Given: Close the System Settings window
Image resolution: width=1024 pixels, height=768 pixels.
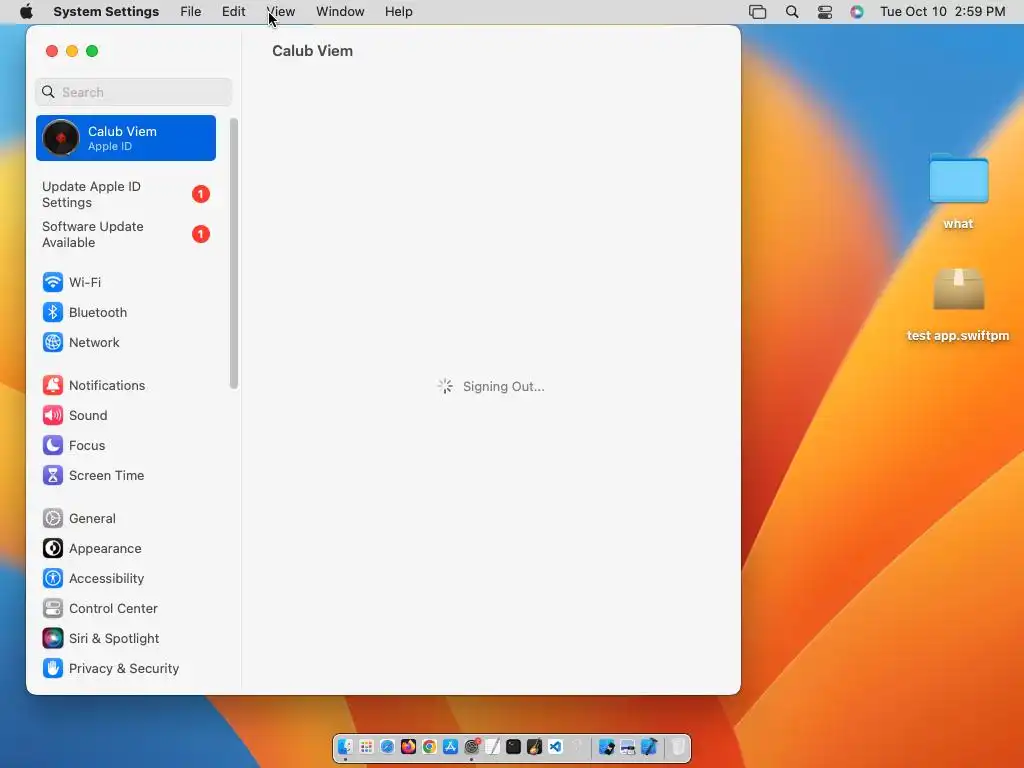Looking at the screenshot, I should [x=52, y=51].
